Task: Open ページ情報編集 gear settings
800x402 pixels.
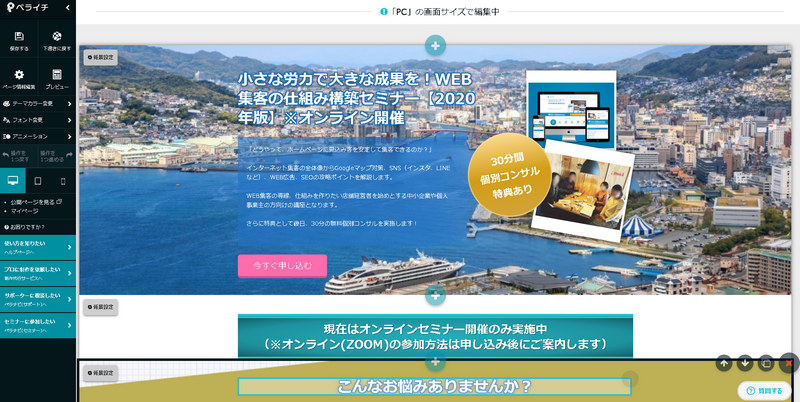Action: pos(19,79)
